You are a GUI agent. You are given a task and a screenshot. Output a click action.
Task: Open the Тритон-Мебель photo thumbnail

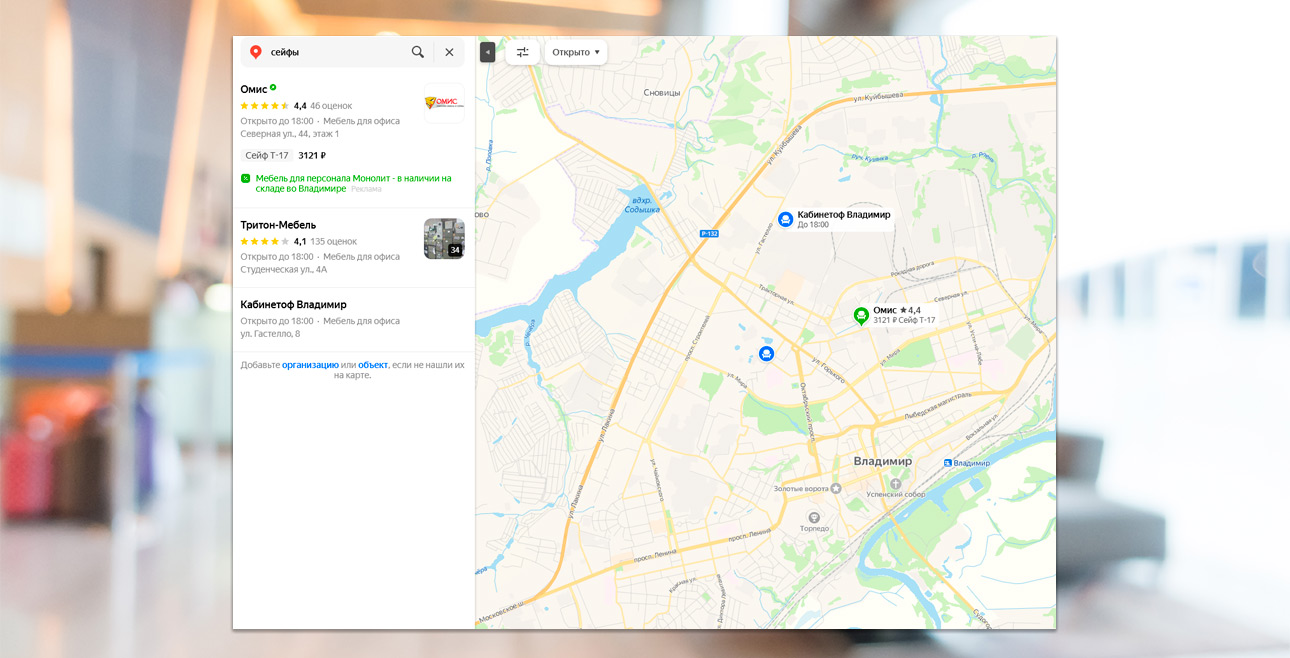(x=444, y=238)
